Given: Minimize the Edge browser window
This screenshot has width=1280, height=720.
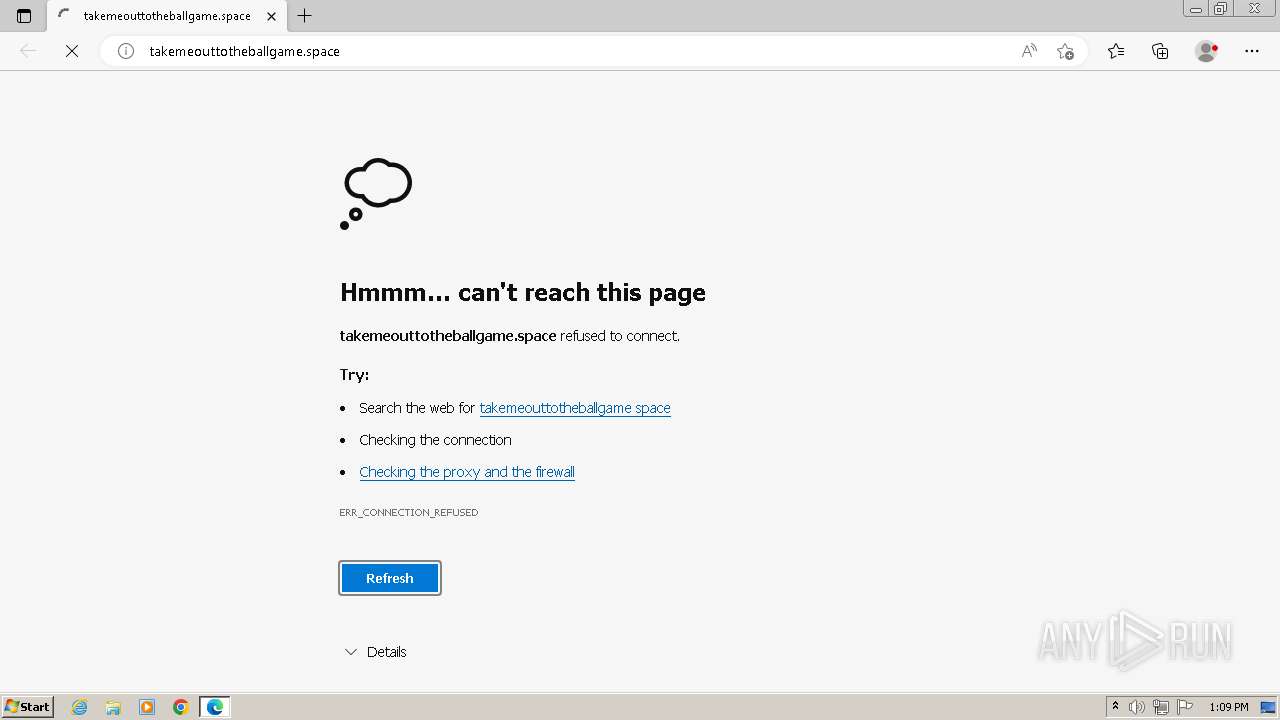Looking at the screenshot, I should coord(1196,9).
